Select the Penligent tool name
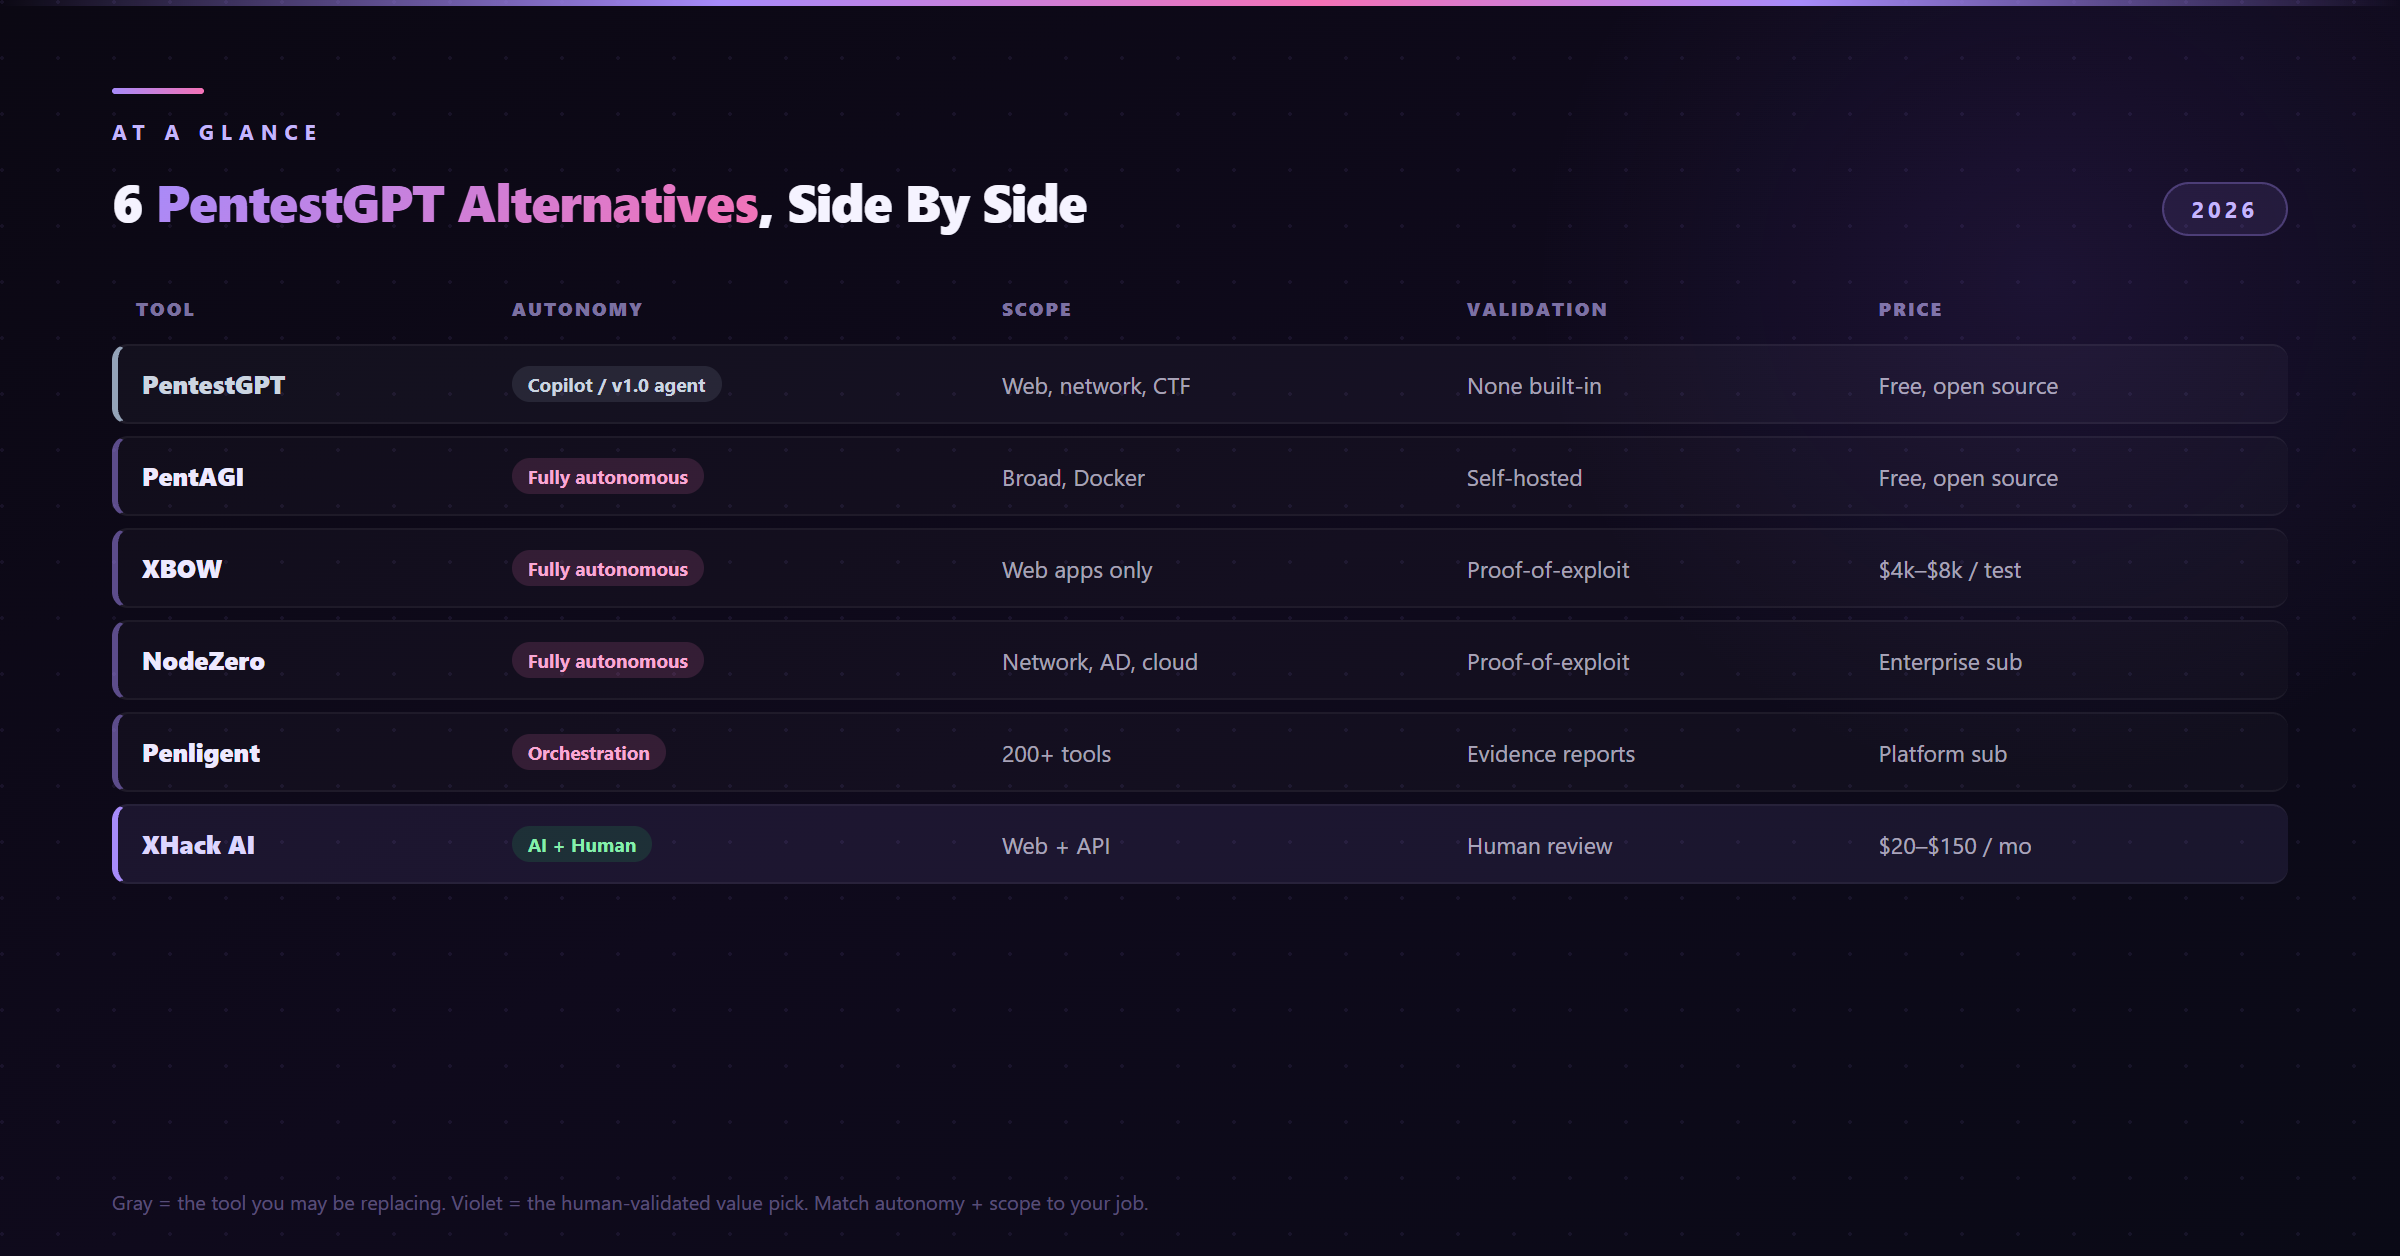The width and height of the screenshot is (2400, 1256). click(x=201, y=753)
